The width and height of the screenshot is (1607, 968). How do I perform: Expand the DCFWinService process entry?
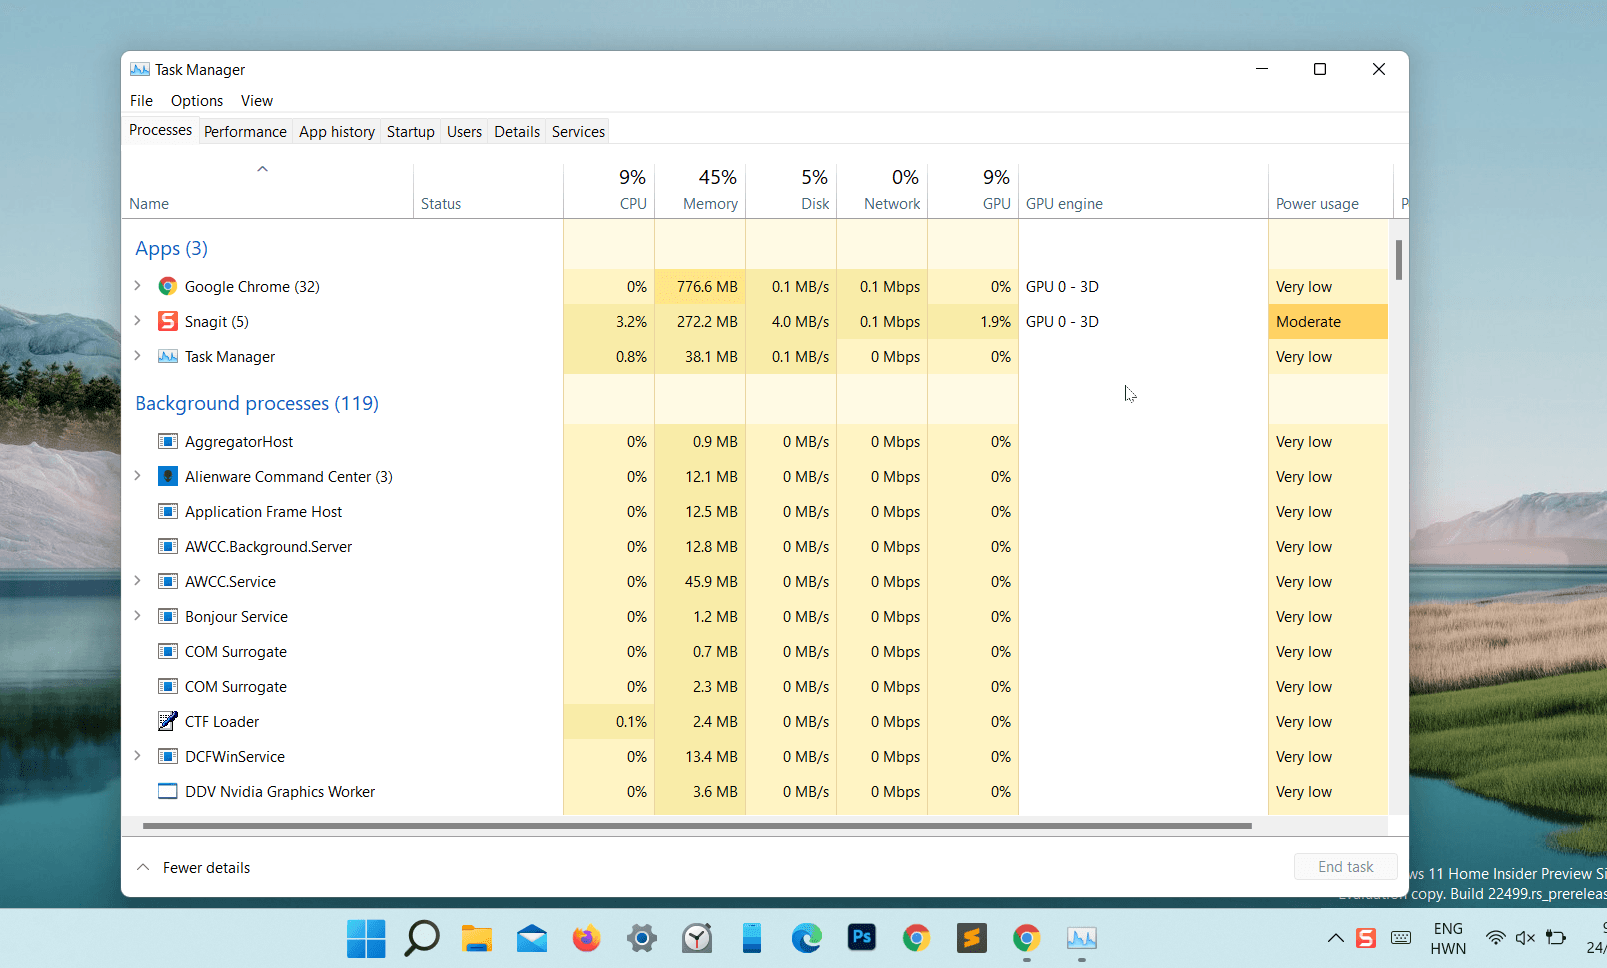(x=138, y=756)
